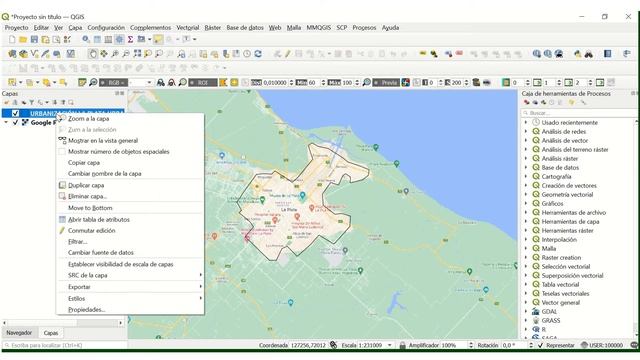The width and height of the screenshot is (640, 360).
Task: Click the identify features icon
Action: pos(86,39)
